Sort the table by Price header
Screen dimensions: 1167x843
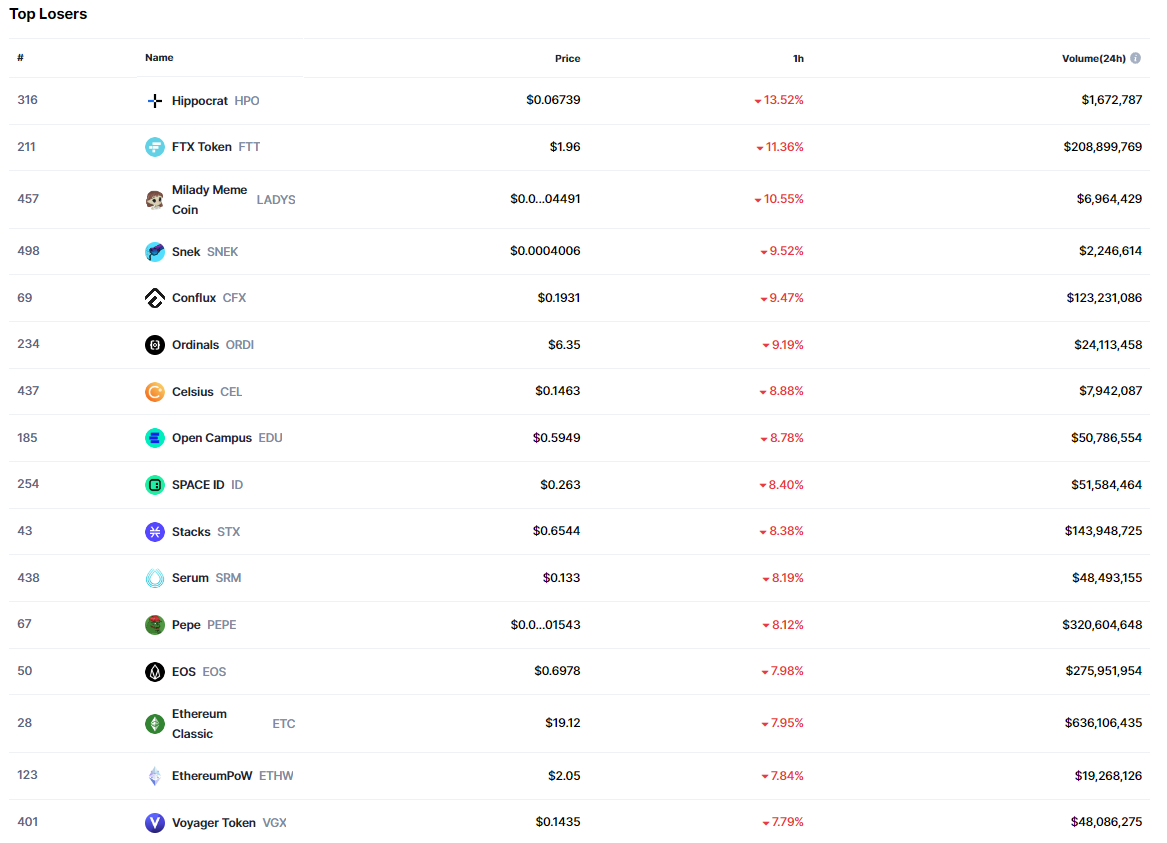point(567,58)
